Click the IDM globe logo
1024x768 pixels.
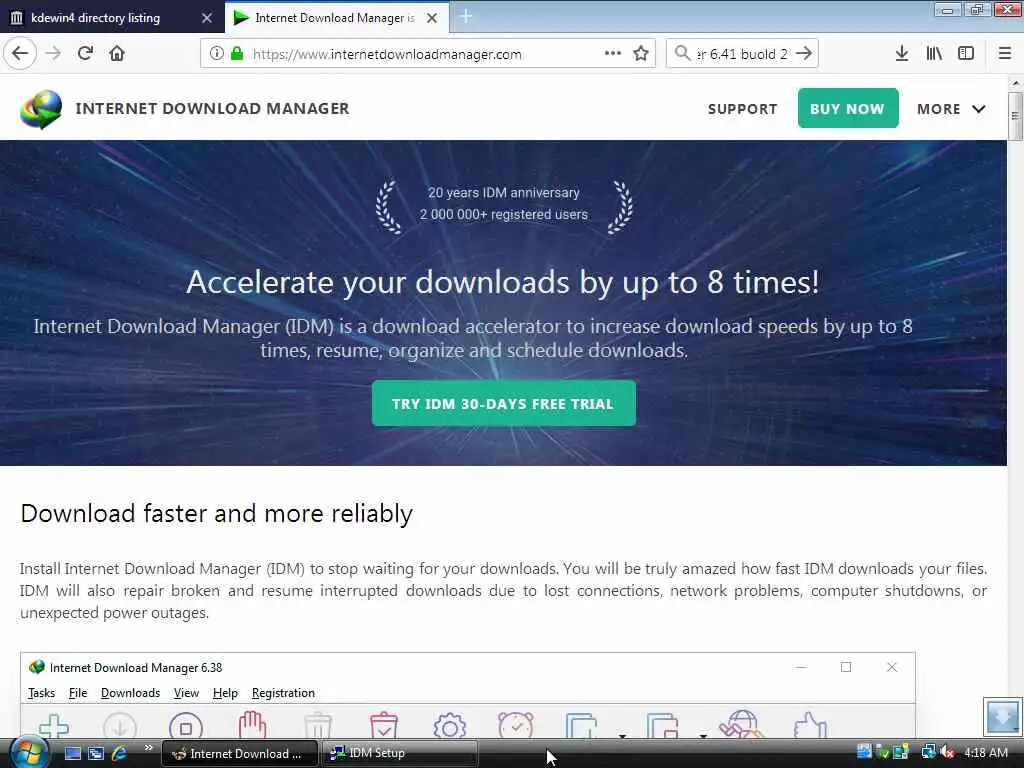40,109
